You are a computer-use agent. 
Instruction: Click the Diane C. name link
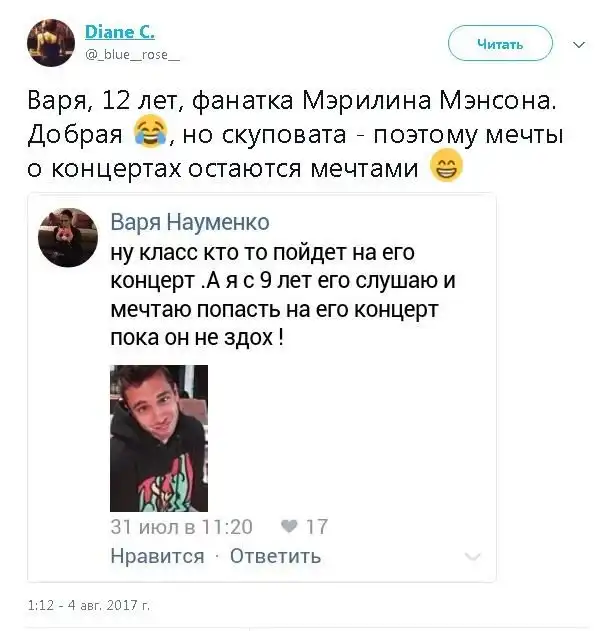(120, 32)
